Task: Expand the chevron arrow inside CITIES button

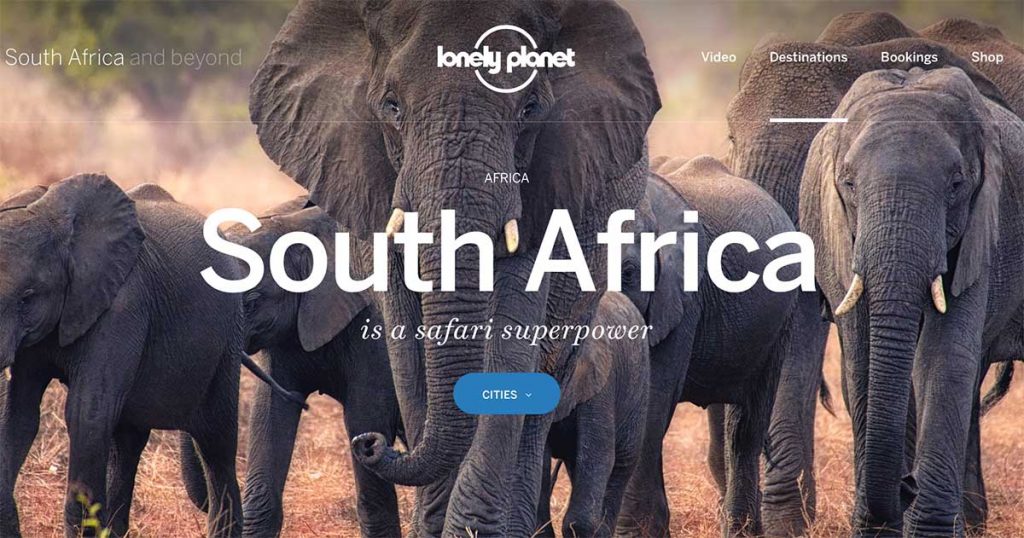Action: coord(528,394)
